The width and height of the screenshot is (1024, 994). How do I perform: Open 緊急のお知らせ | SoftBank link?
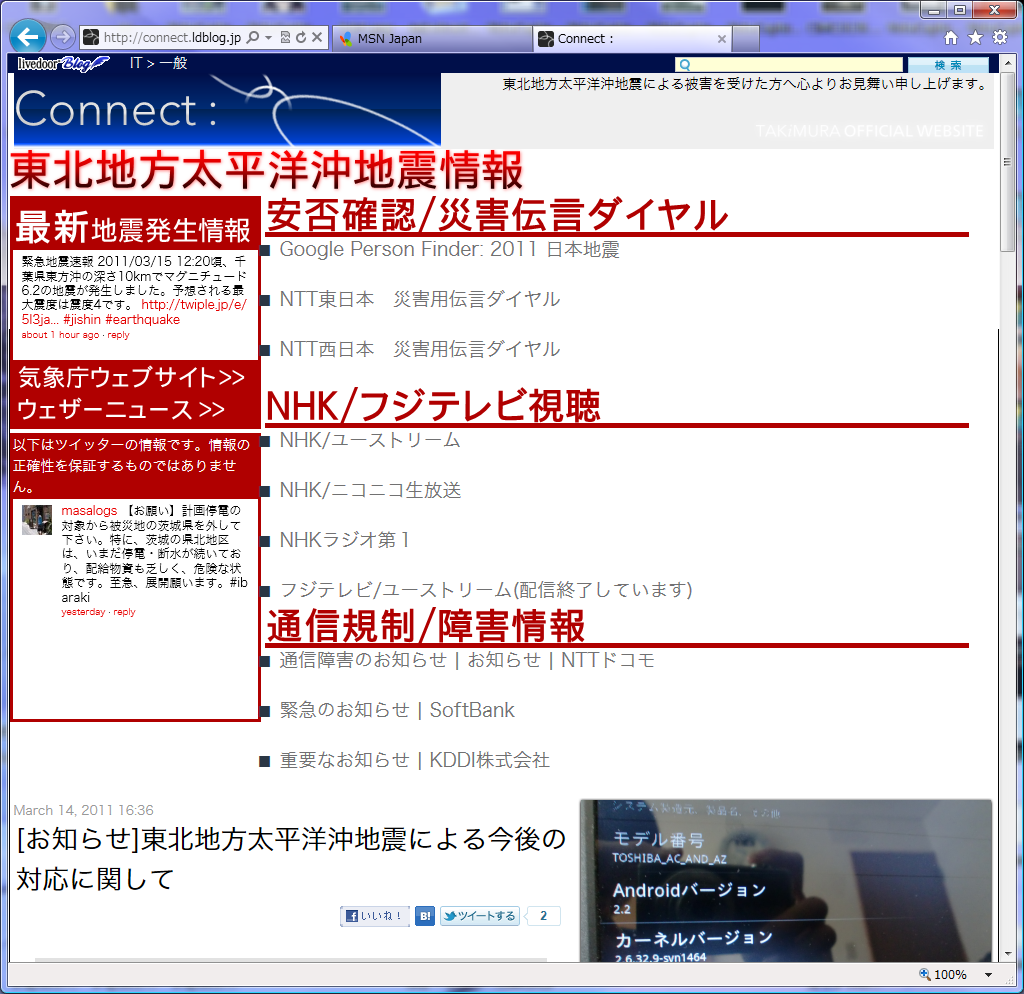397,710
